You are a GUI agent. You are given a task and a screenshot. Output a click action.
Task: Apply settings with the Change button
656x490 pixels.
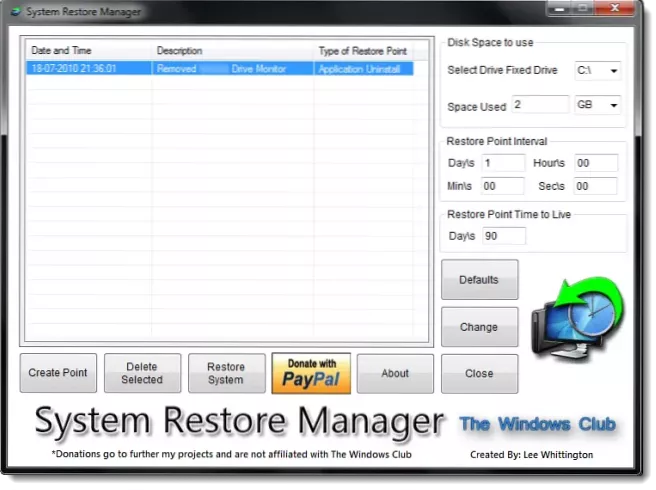pos(479,327)
